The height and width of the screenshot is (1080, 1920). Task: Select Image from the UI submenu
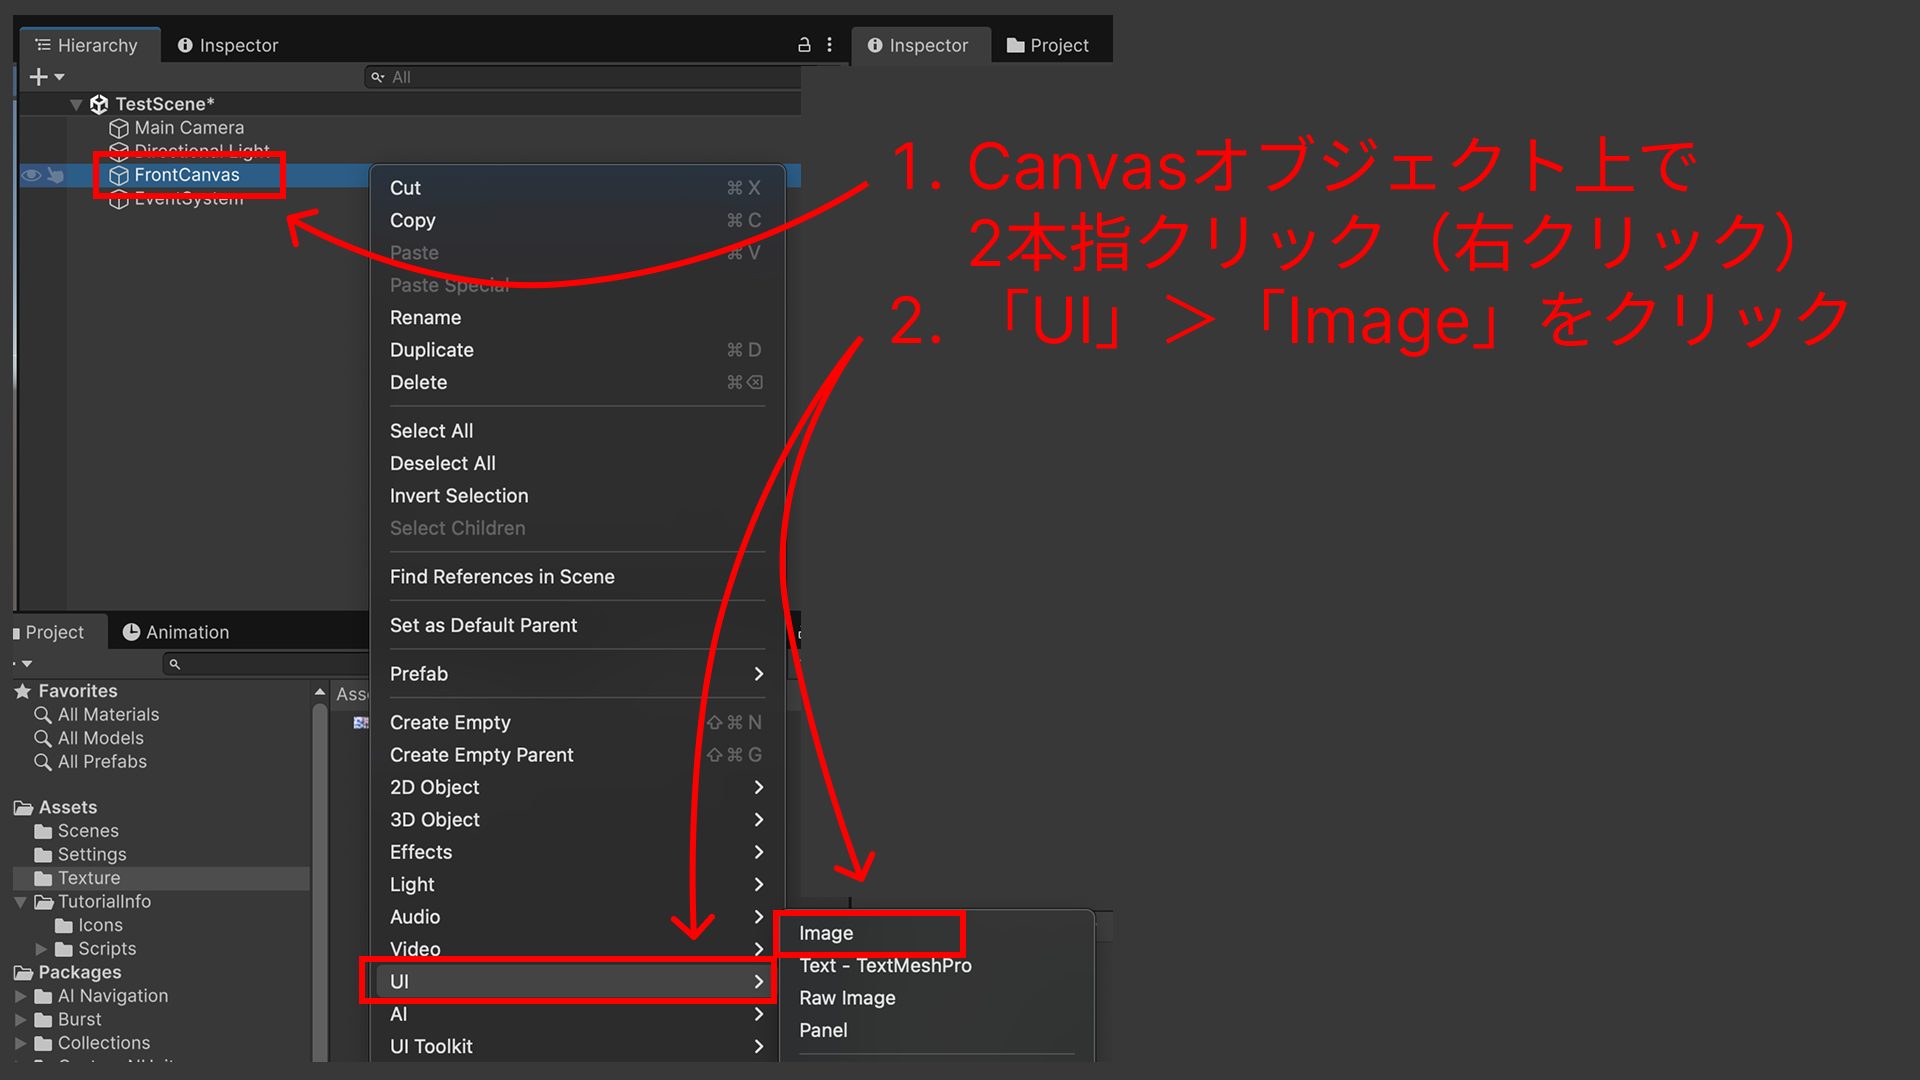[826, 933]
